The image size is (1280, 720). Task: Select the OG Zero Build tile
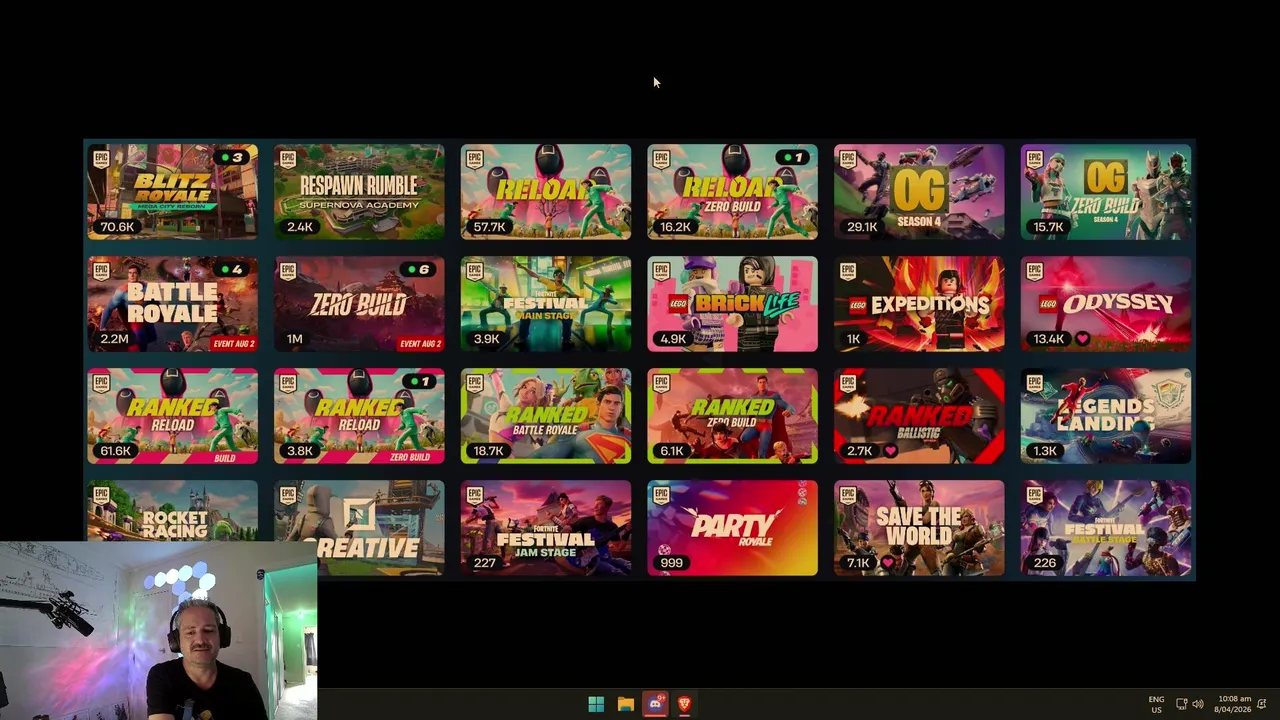click(x=1106, y=192)
